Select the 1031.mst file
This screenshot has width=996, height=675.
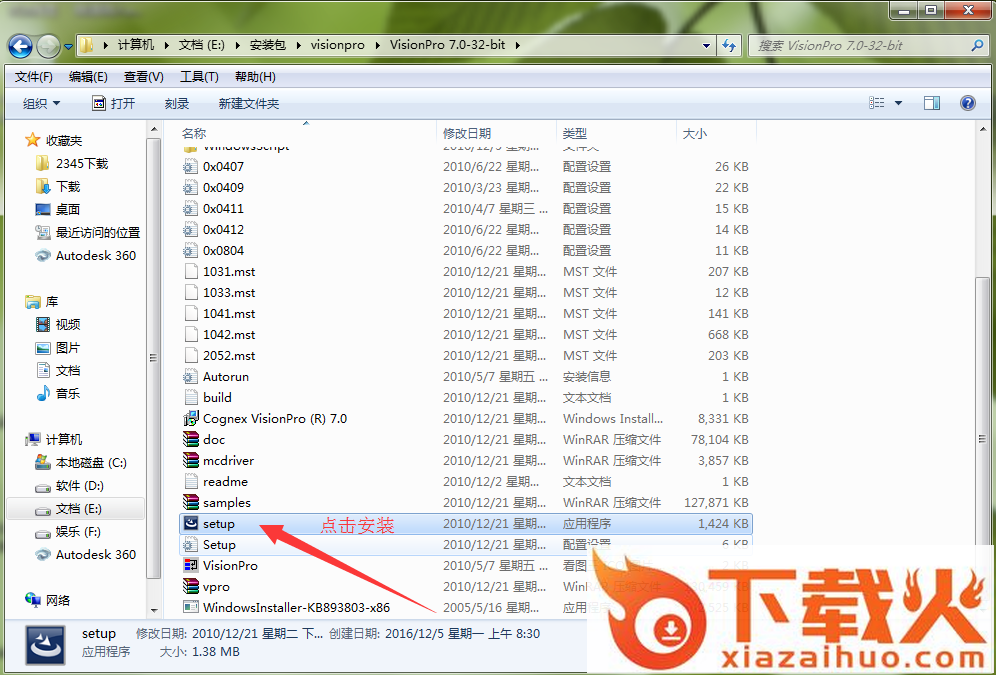(x=466, y=271)
